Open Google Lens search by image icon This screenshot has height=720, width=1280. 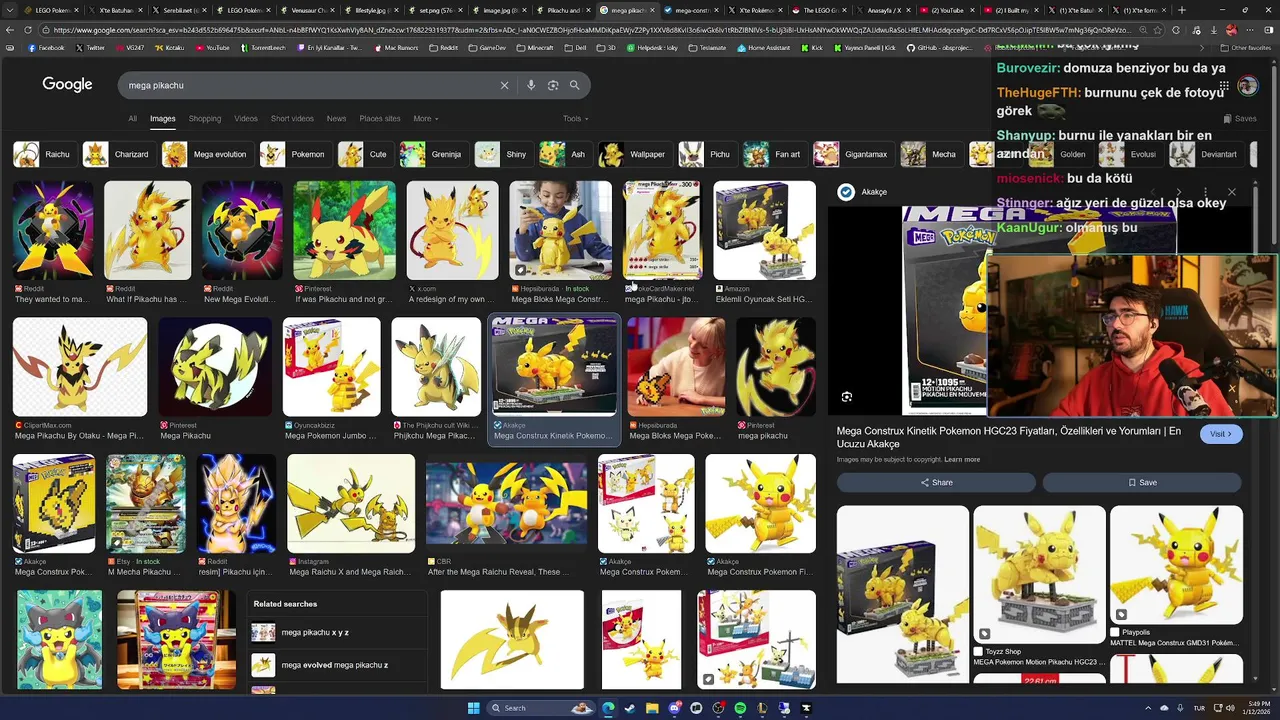point(553,85)
